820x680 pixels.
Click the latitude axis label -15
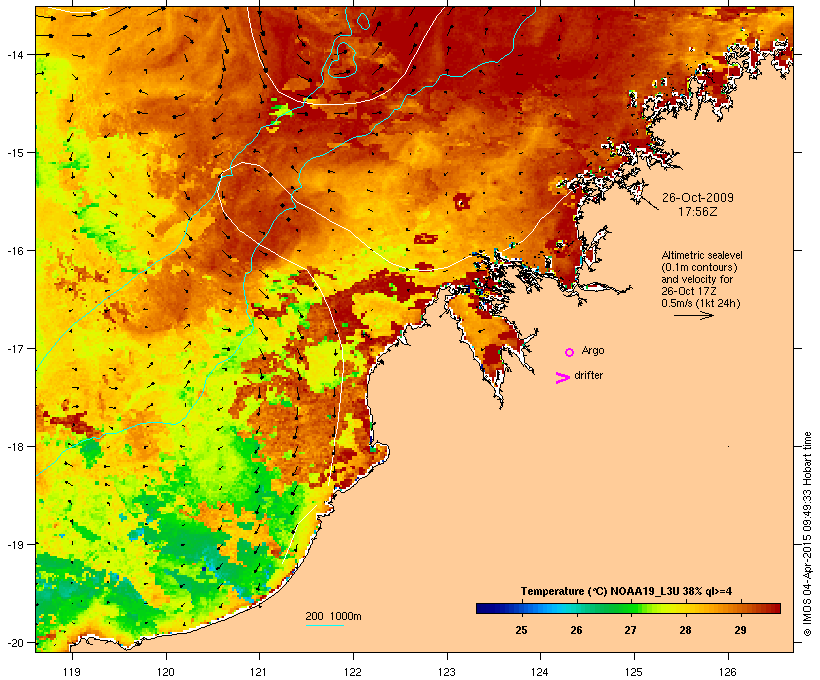(15, 153)
